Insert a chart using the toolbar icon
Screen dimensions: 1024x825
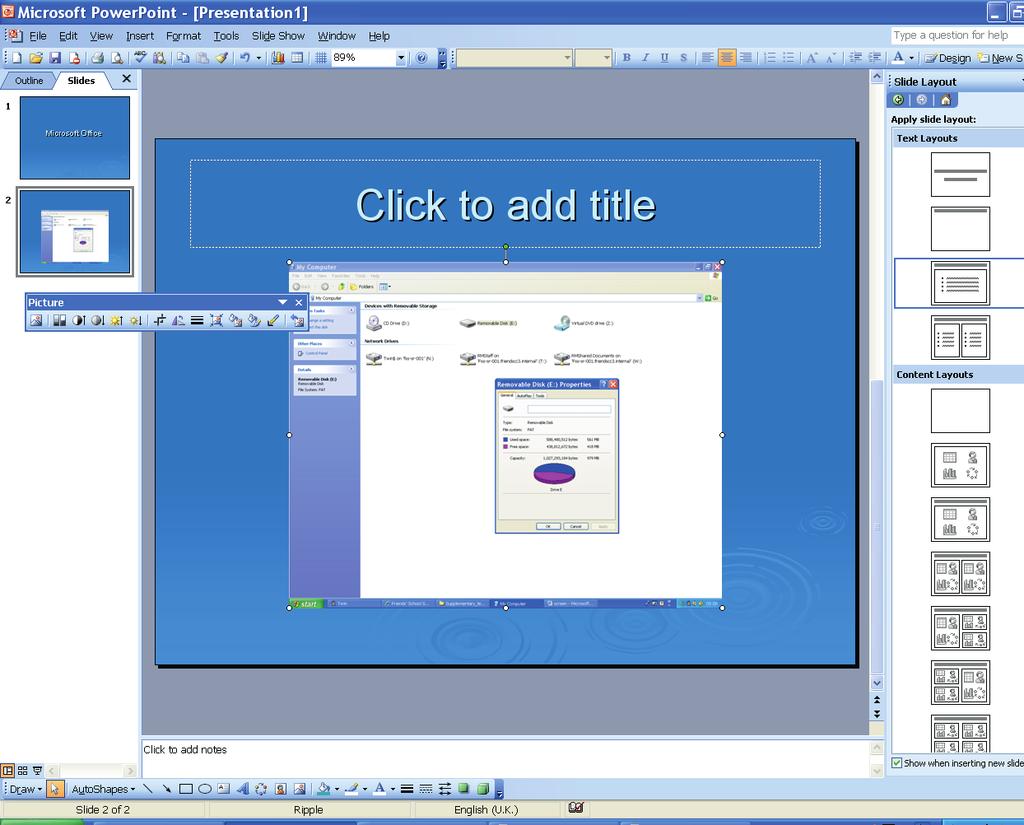point(278,58)
